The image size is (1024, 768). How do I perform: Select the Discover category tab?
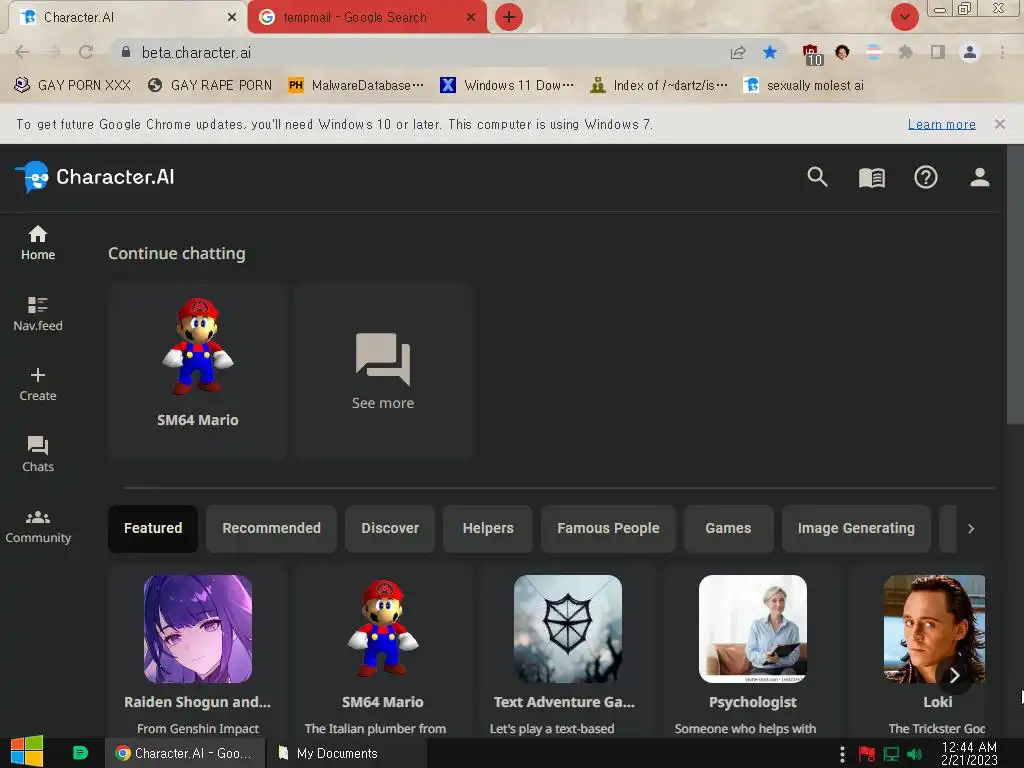[x=390, y=528]
